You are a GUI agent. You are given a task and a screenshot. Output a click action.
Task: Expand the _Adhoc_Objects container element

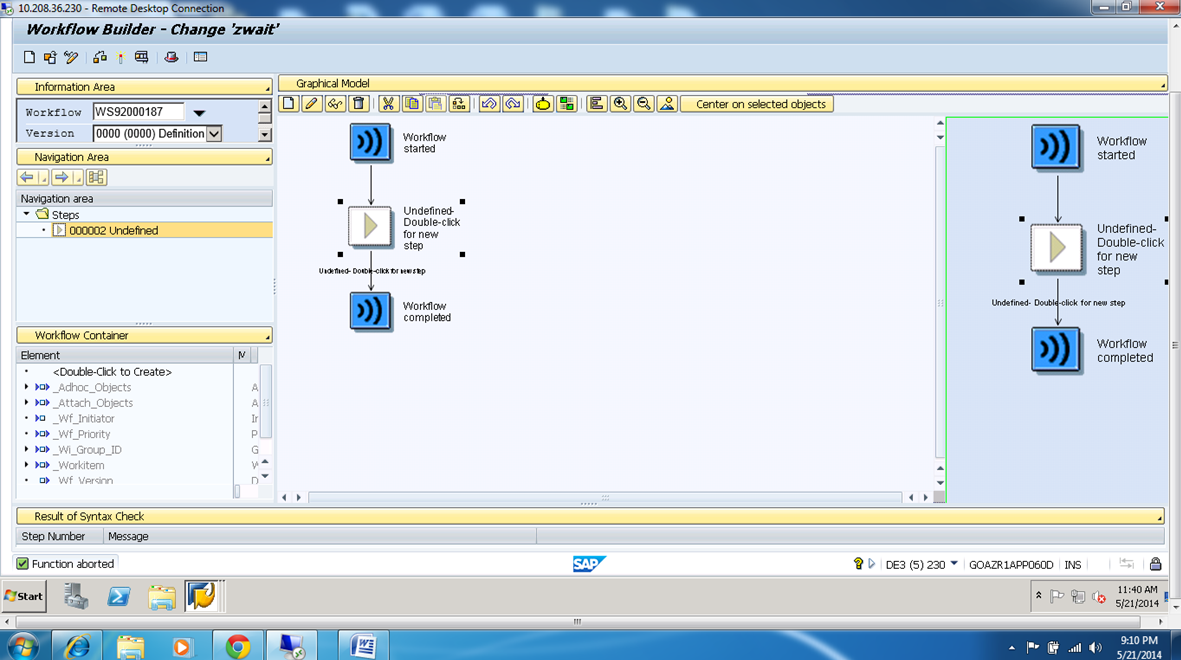(x=26, y=387)
